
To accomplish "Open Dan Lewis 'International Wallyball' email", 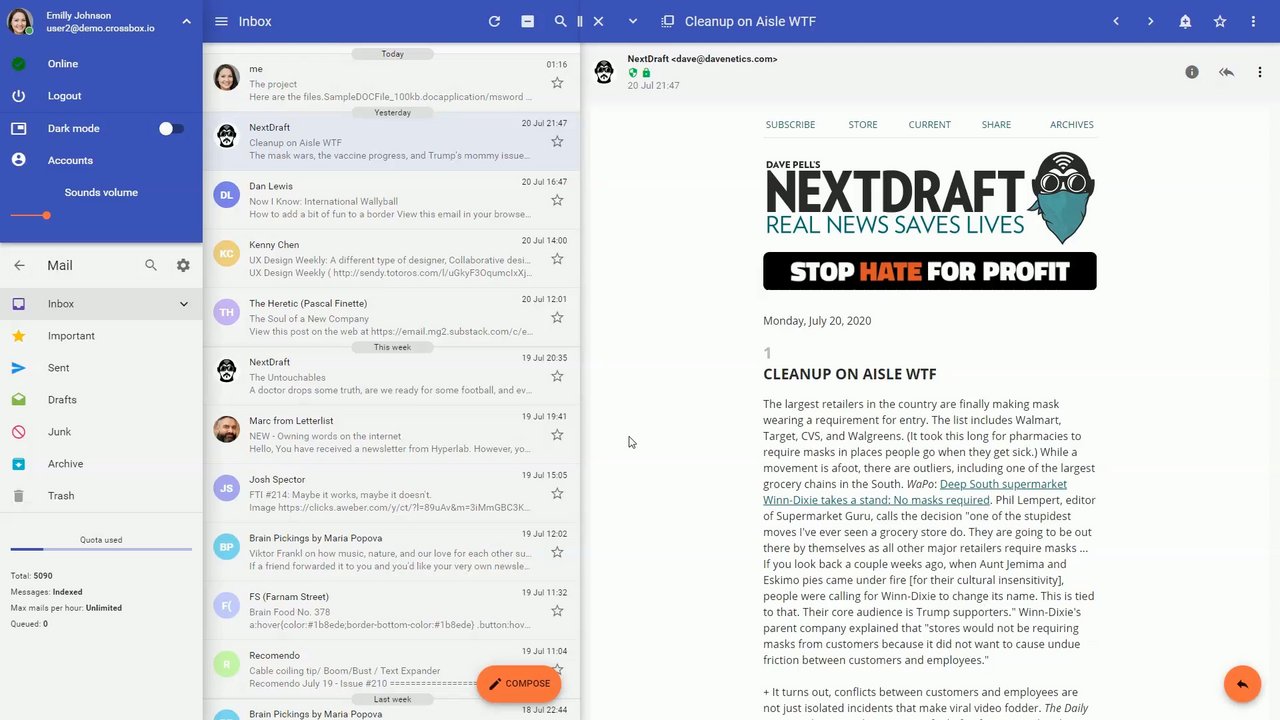I will coord(392,200).
